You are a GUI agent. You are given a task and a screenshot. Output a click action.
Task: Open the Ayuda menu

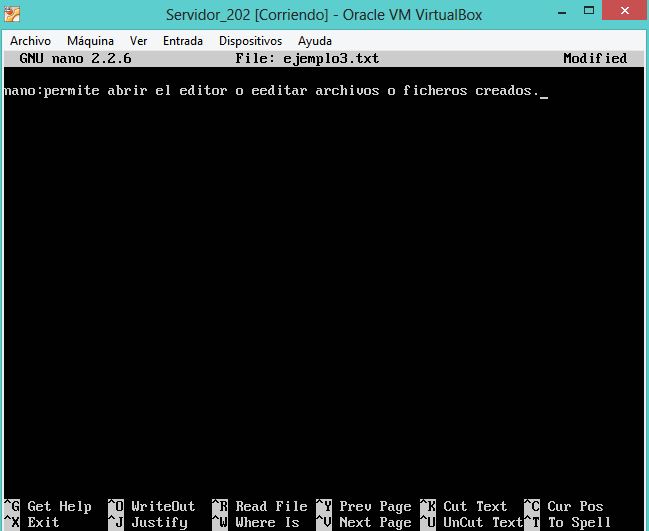[x=315, y=41]
